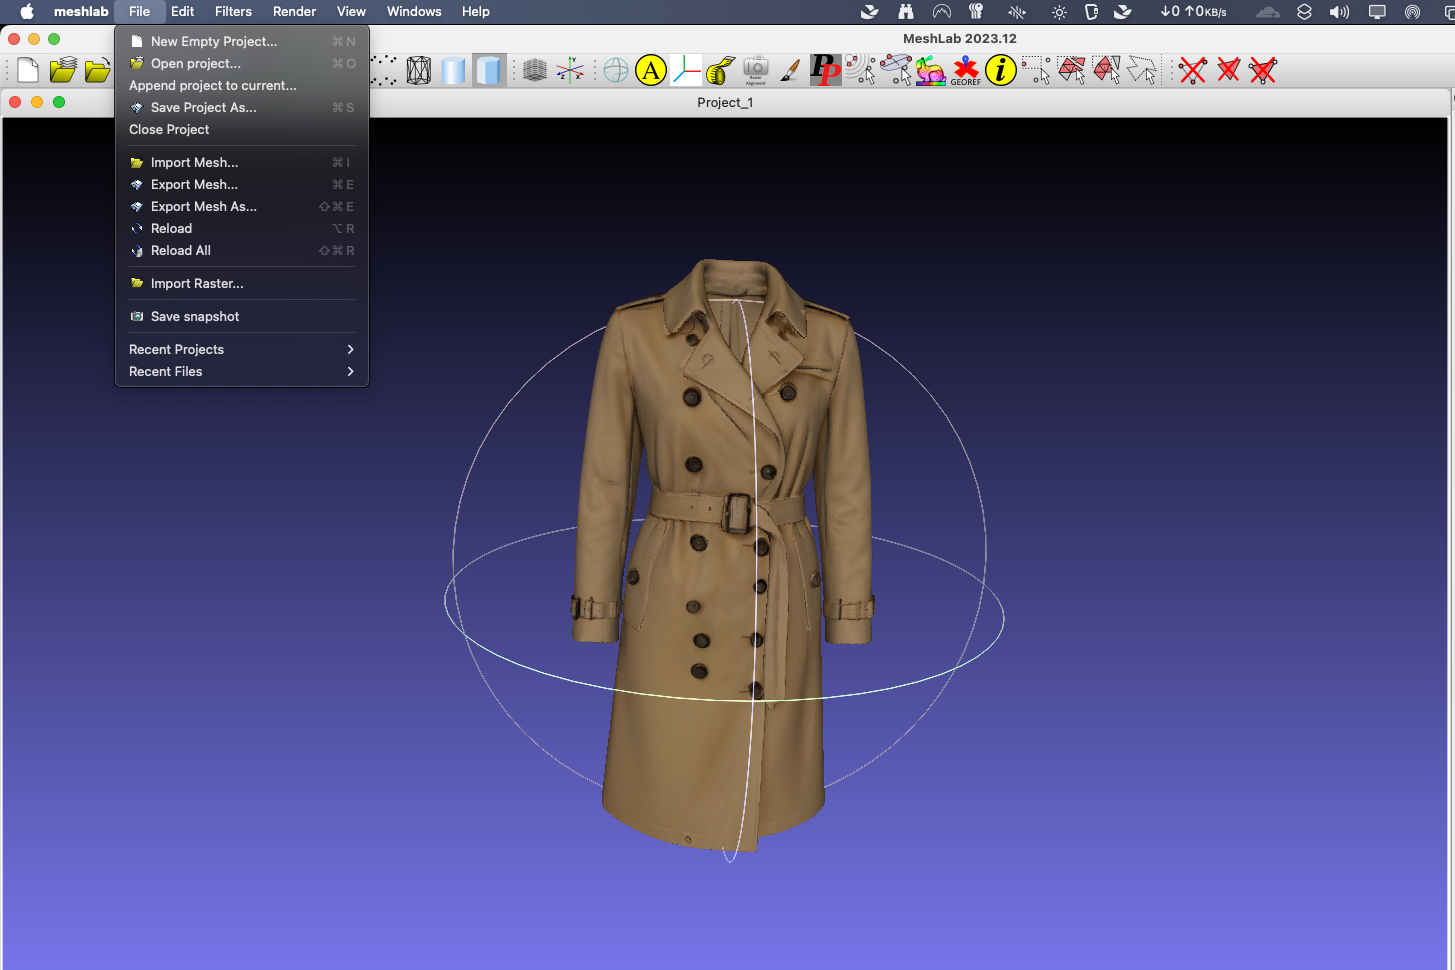The height and width of the screenshot is (970, 1455).
Task: Choose the Z-painting brush tool
Action: click(790, 70)
